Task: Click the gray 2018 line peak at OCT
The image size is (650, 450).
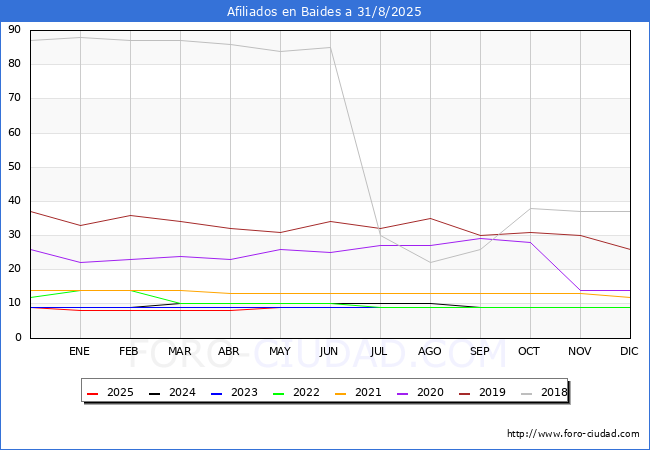Action: click(530, 208)
